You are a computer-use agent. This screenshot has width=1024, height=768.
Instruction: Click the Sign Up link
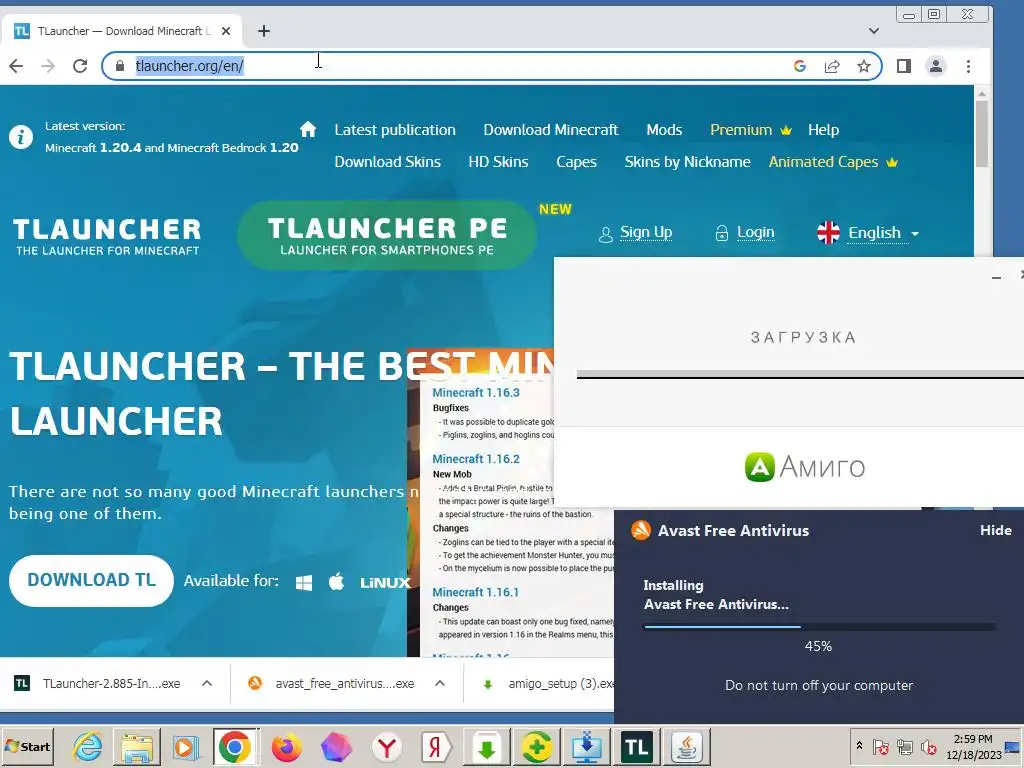click(x=635, y=232)
